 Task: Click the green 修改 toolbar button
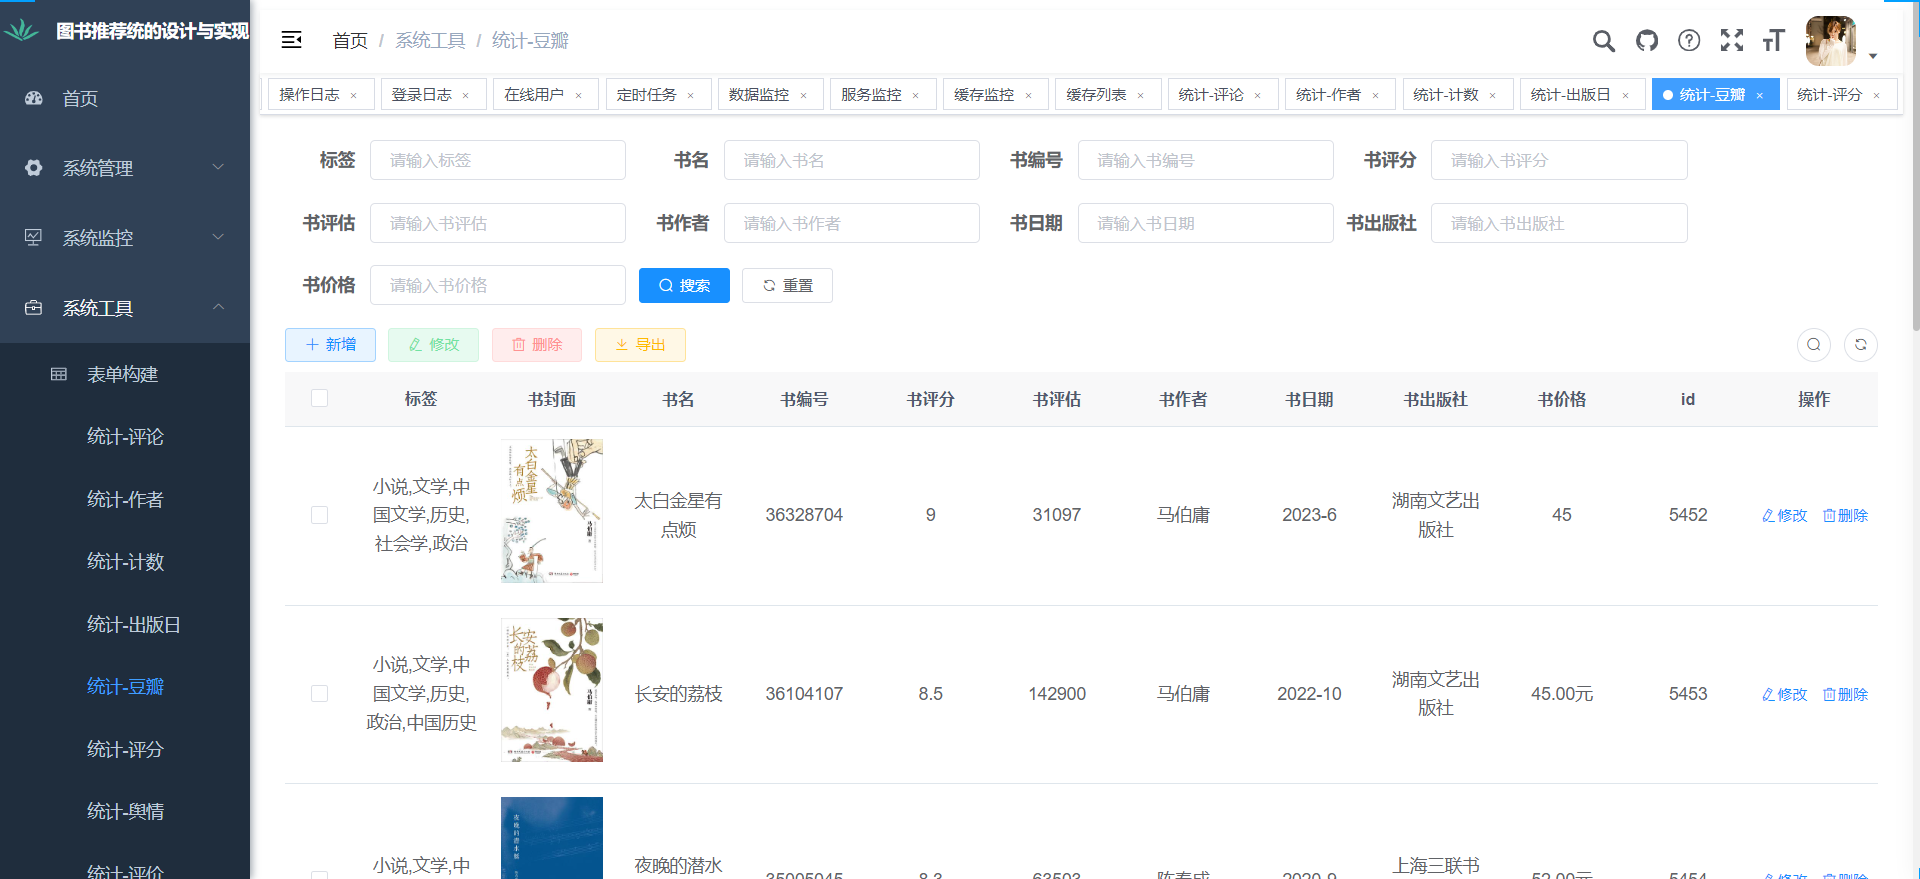tap(433, 345)
